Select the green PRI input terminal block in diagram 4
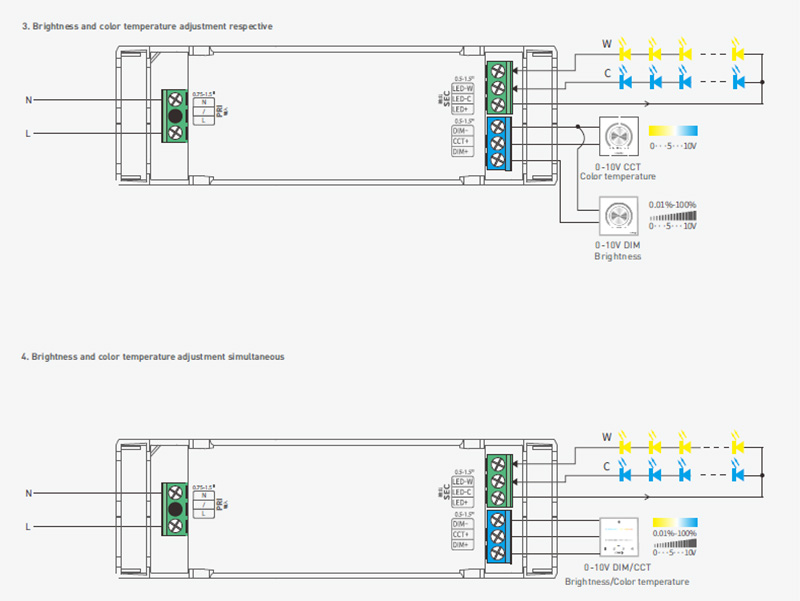The width and height of the screenshot is (800, 601). [x=174, y=509]
